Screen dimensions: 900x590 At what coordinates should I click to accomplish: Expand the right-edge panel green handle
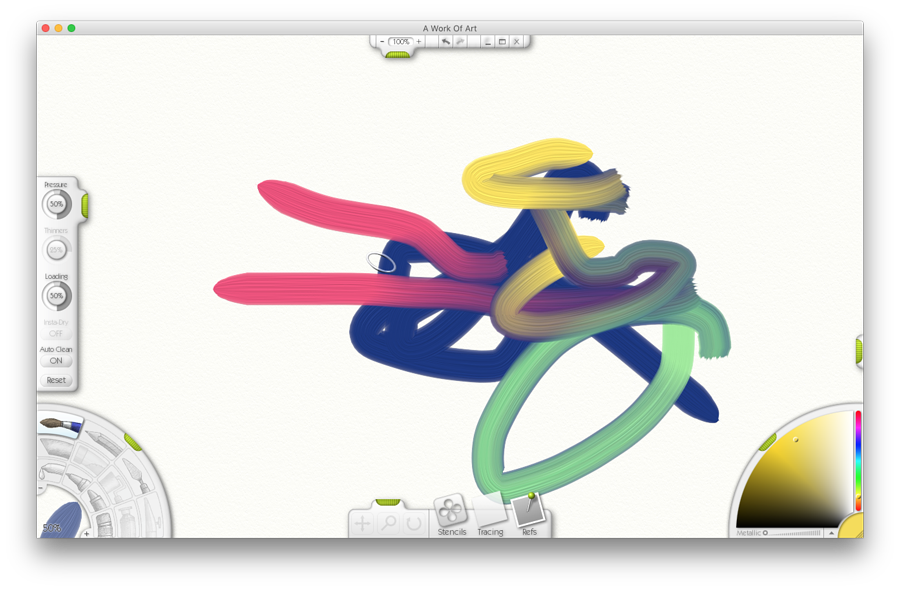[859, 351]
